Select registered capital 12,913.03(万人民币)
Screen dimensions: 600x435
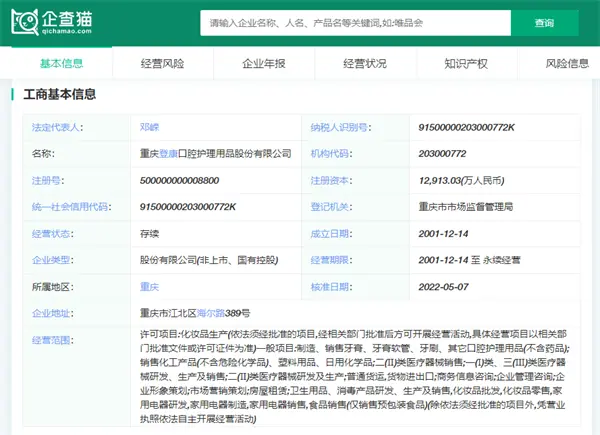(x=461, y=180)
